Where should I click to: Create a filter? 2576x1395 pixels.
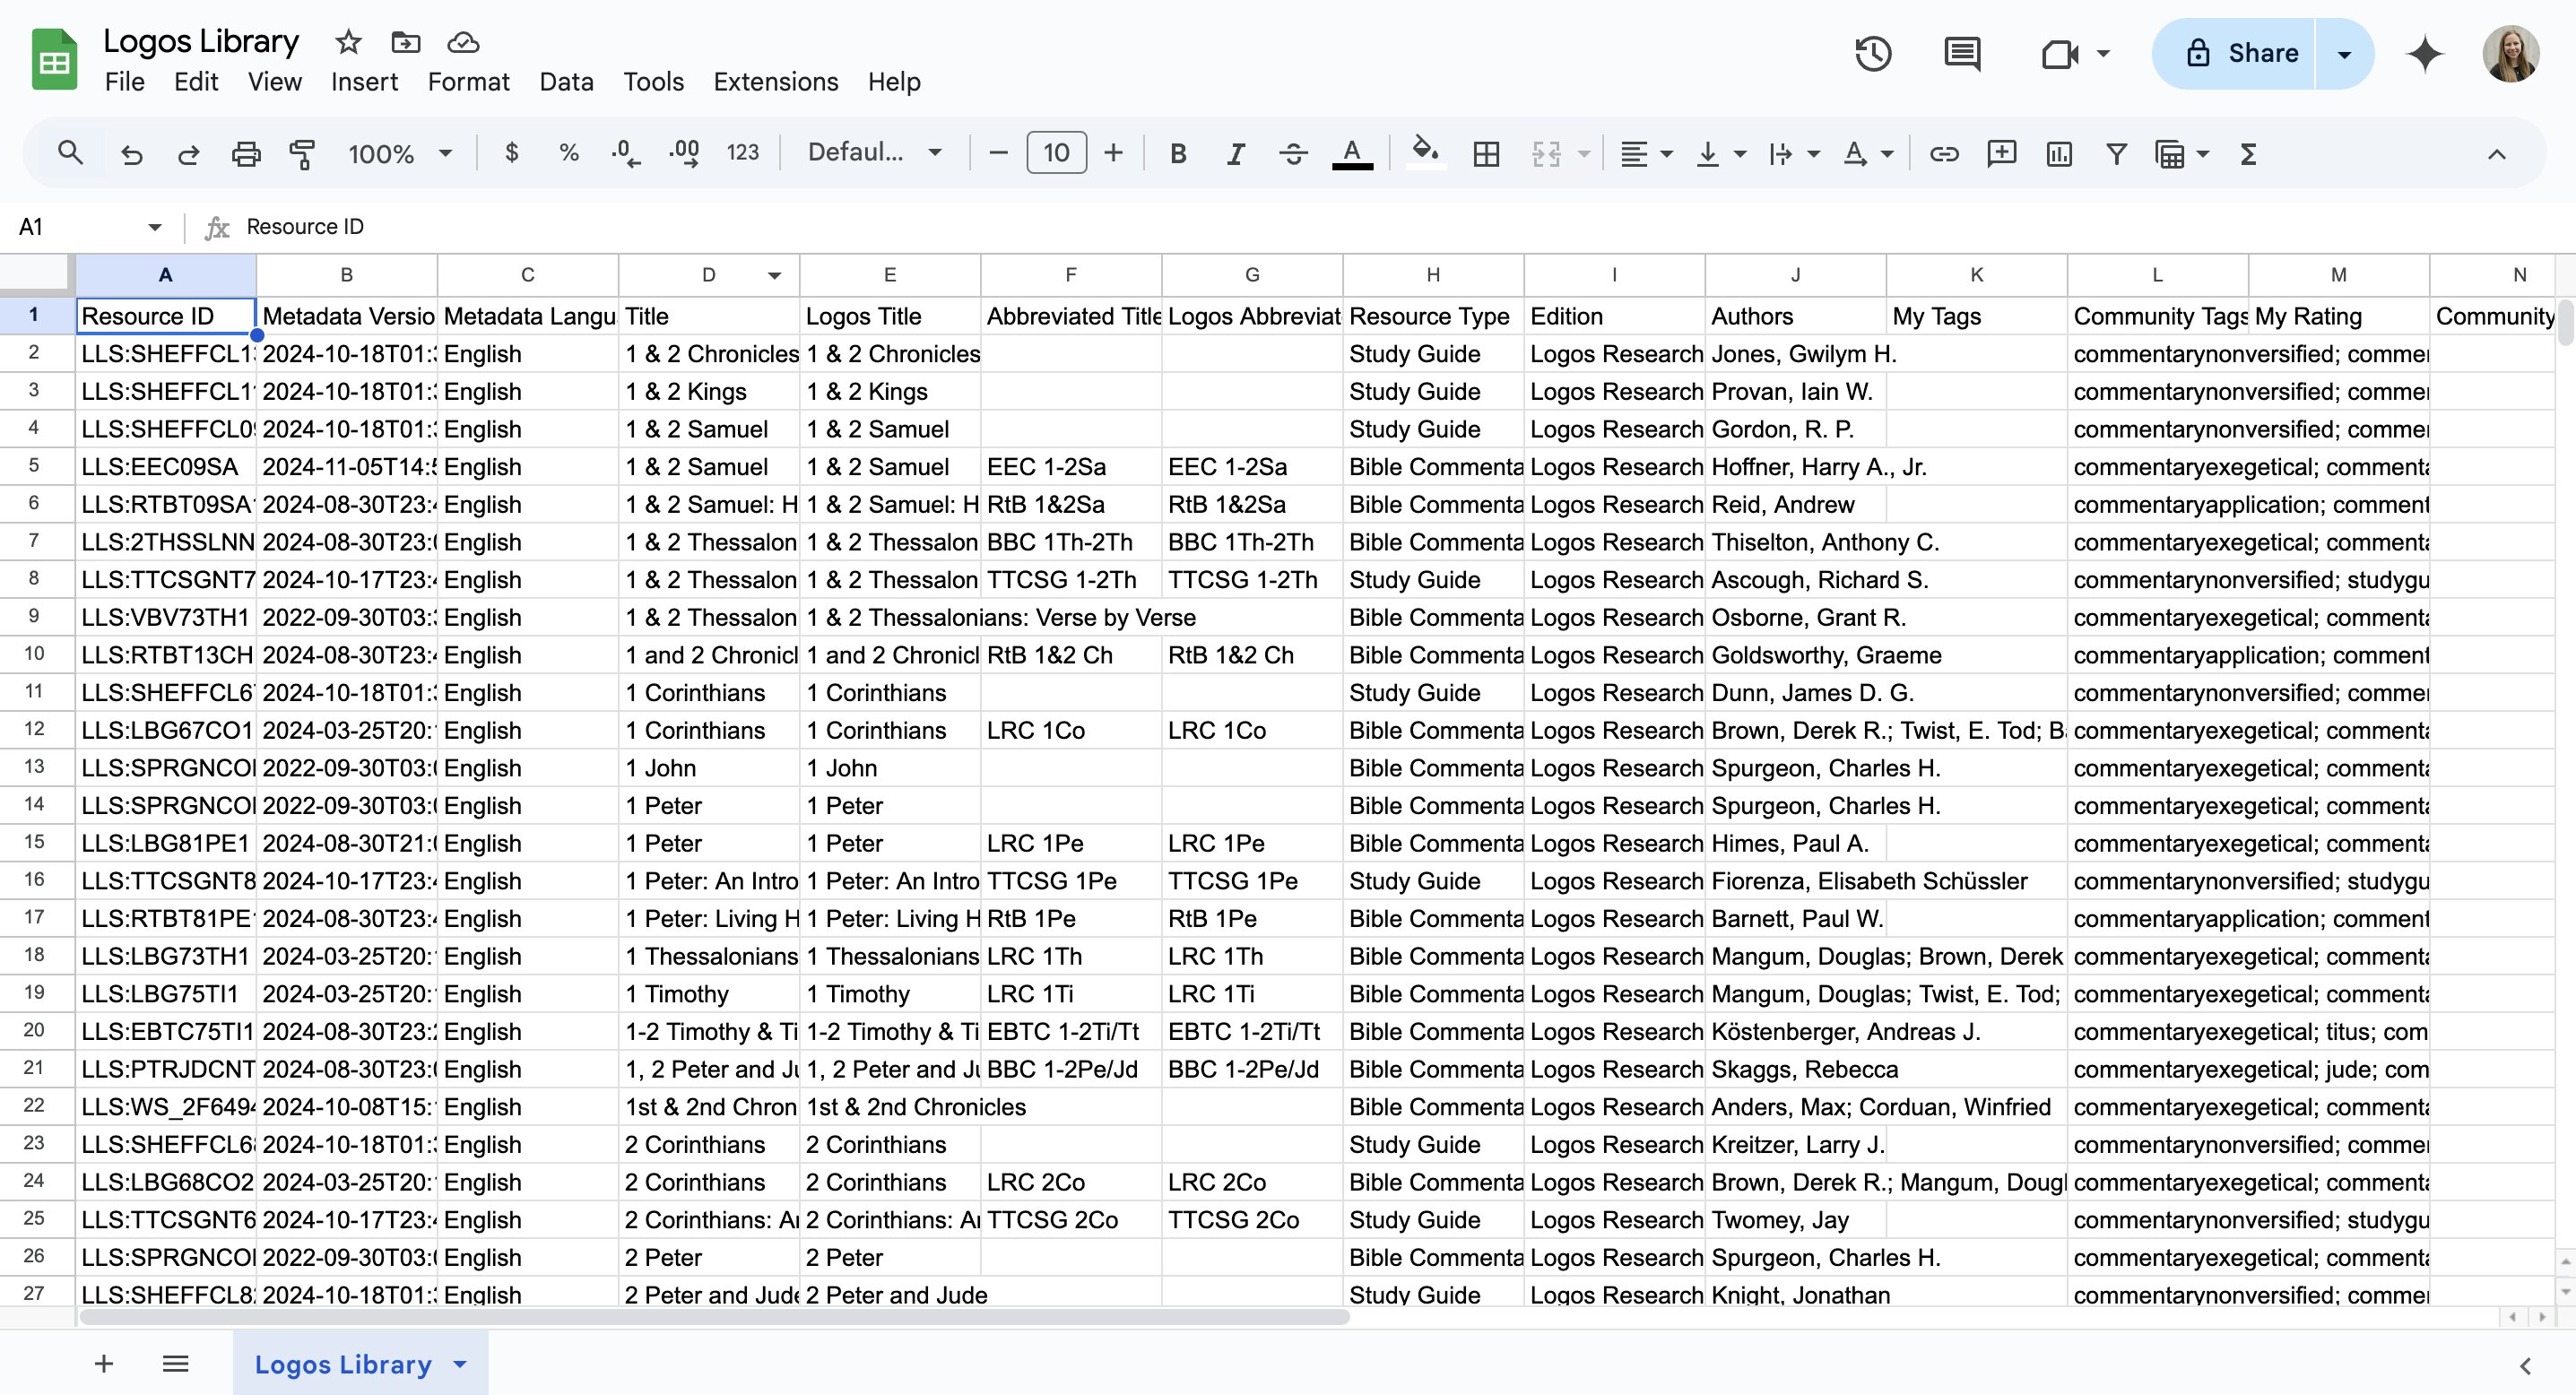[x=2116, y=153]
